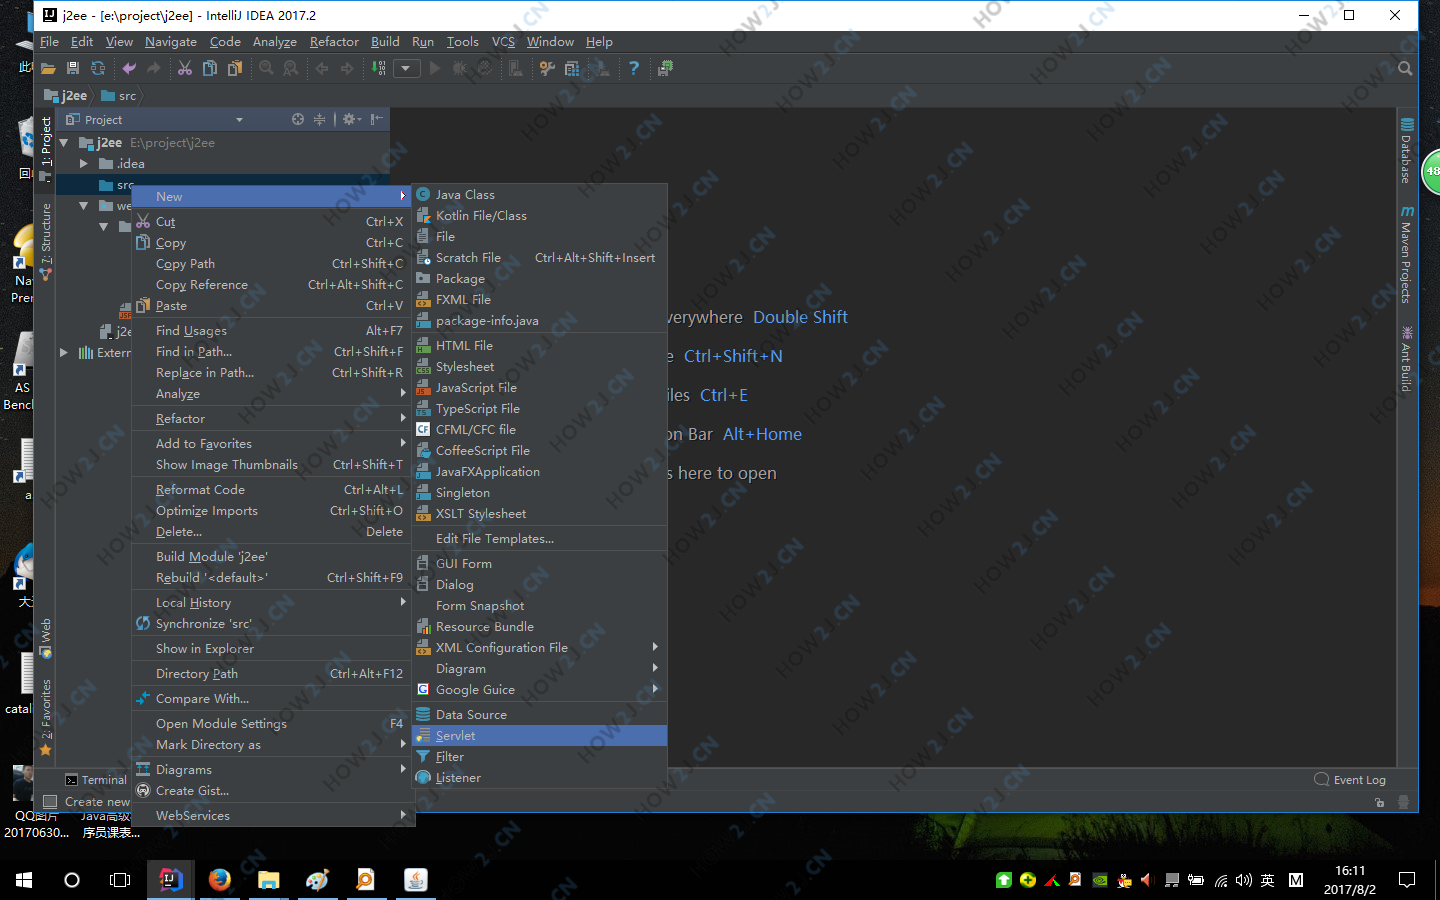Select Servlet in the New submenu
The width and height of the screenshot is (1440, 900).
(x=540, y=736)
